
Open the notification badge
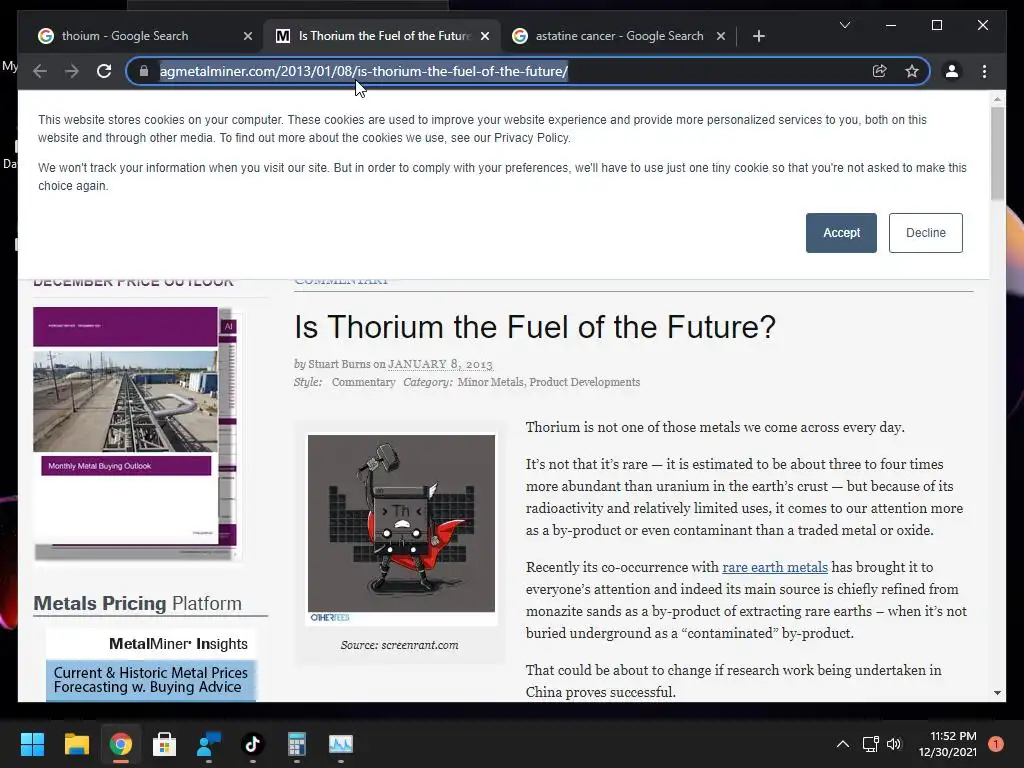(x=995, y=744)
